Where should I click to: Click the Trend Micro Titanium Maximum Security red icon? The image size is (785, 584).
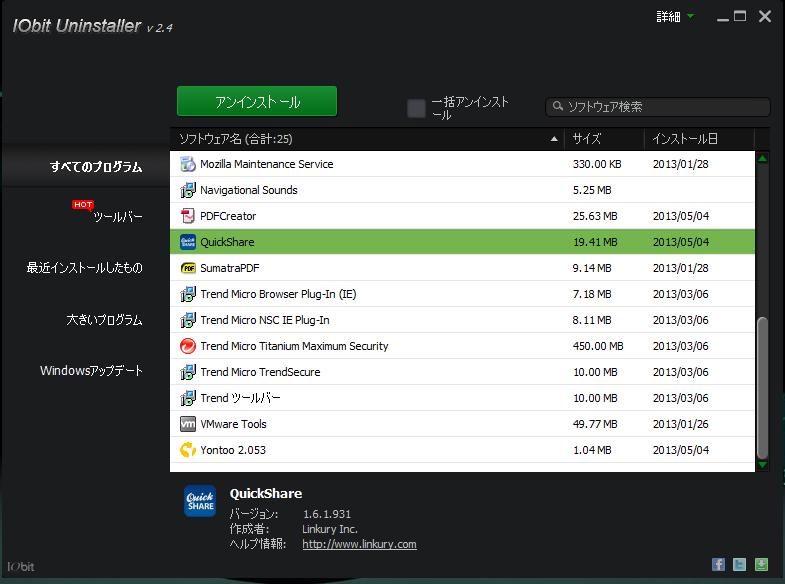click(188, 346)
